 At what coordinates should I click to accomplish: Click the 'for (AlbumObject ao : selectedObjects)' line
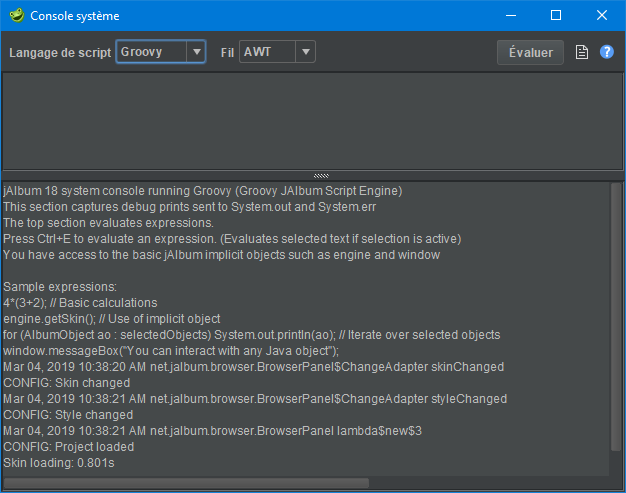click(252, 335)
